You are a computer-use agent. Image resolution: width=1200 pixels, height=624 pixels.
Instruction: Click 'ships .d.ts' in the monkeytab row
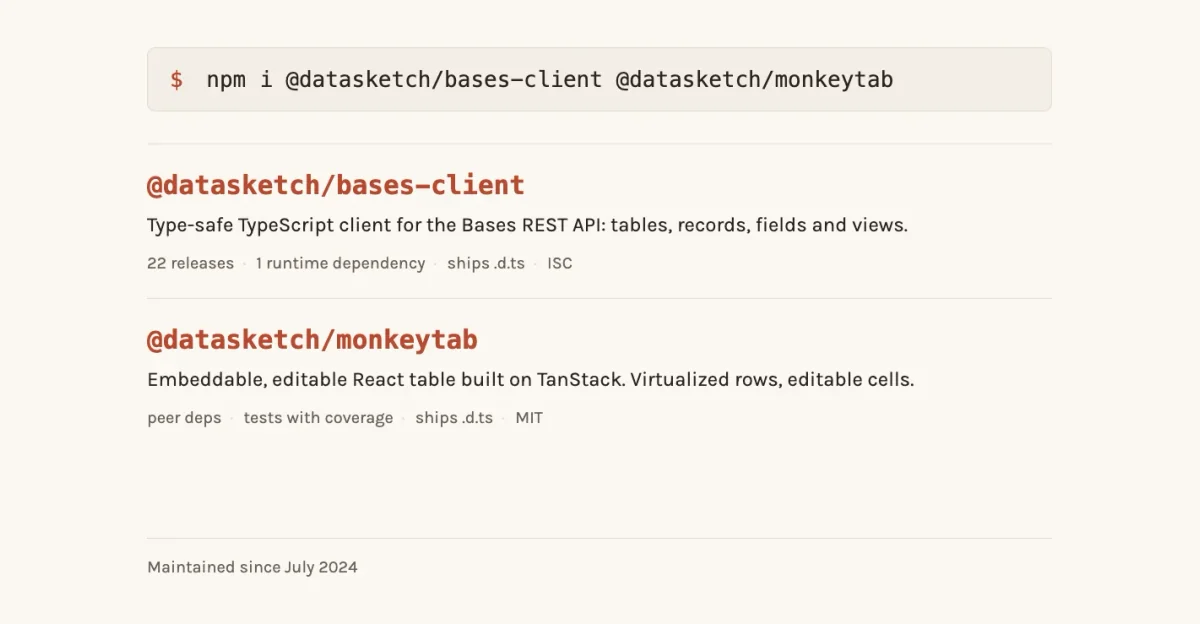[454, 418]
